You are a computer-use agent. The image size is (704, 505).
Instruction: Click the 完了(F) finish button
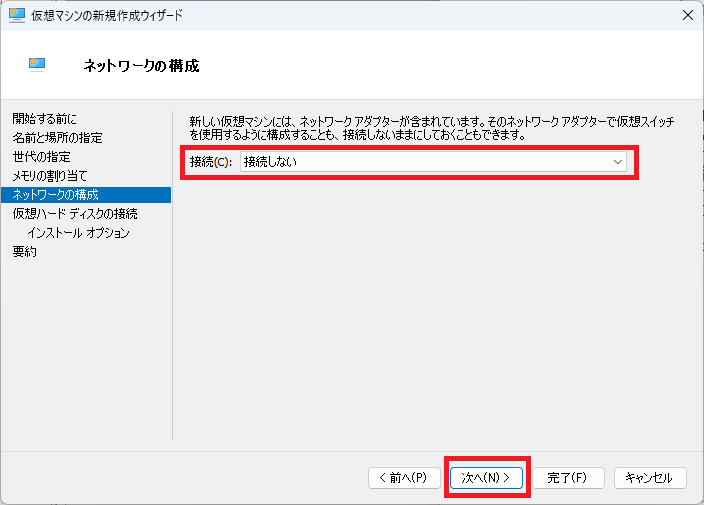pyautogui.click(x=568, y=478)
